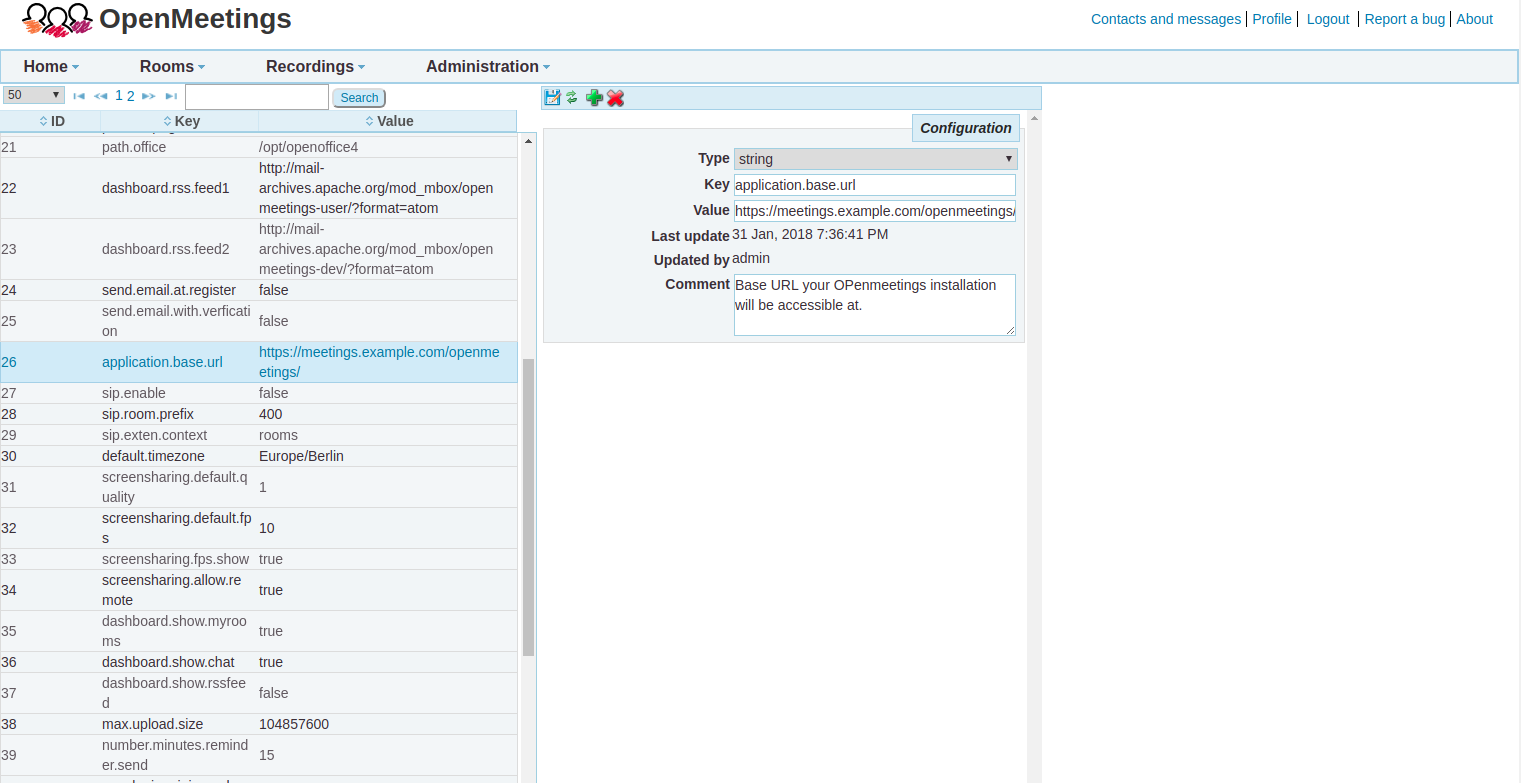Sort table by Key column

coord(180,121)
